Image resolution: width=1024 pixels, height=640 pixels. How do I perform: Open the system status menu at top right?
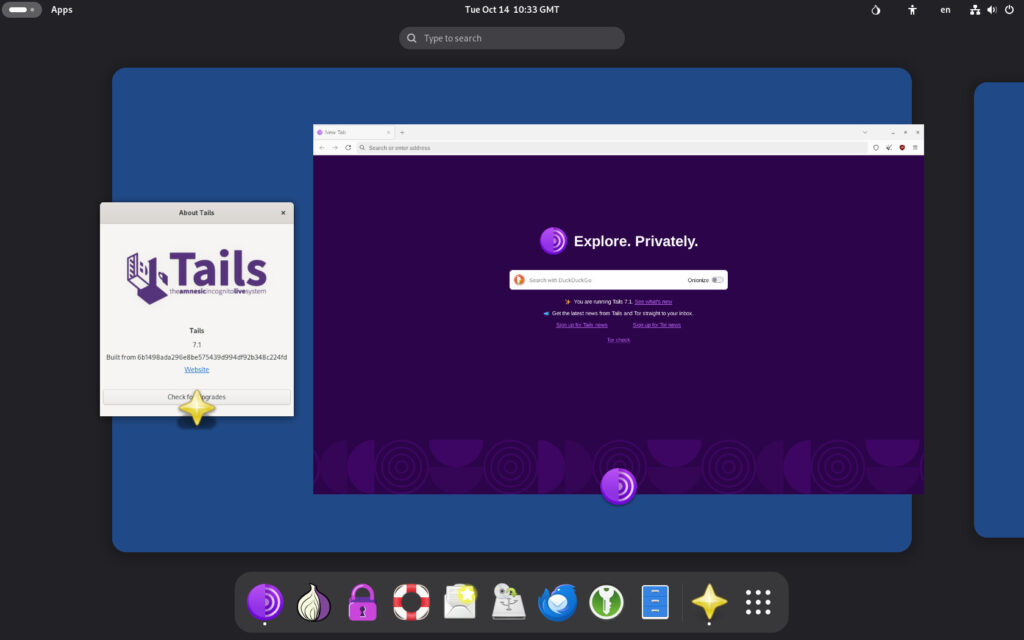[990, 9]
